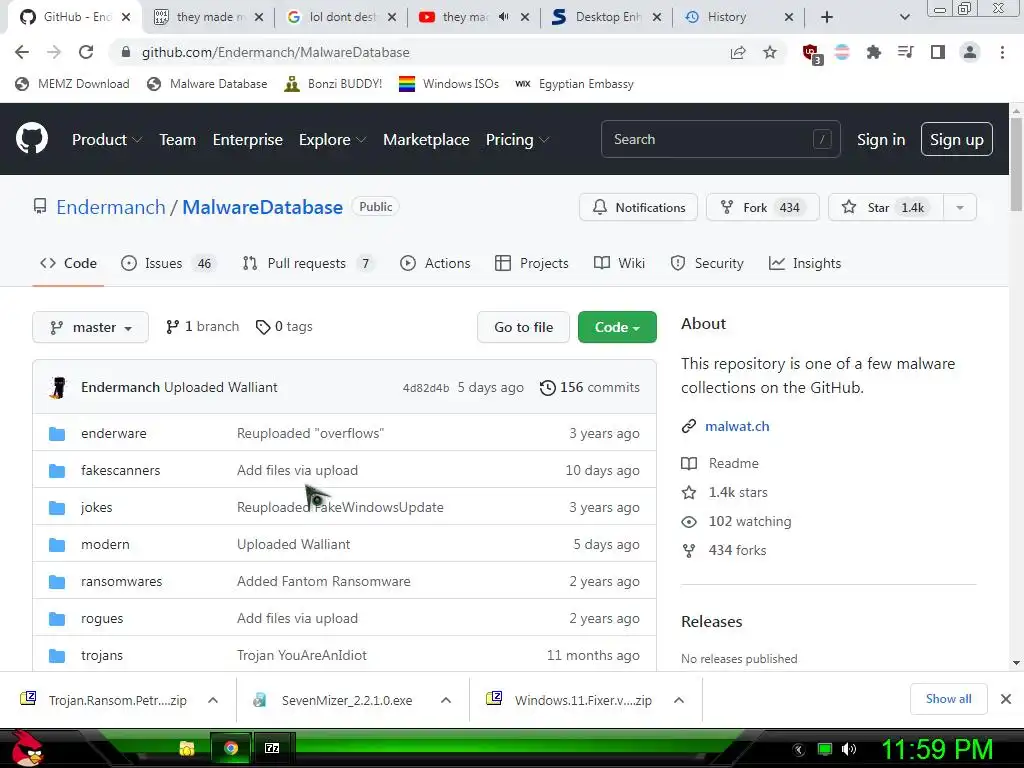Screen dimensions: 1024x768
Task: Click the Endermanch avatar in commit row
Action: [x=58, y=387]
